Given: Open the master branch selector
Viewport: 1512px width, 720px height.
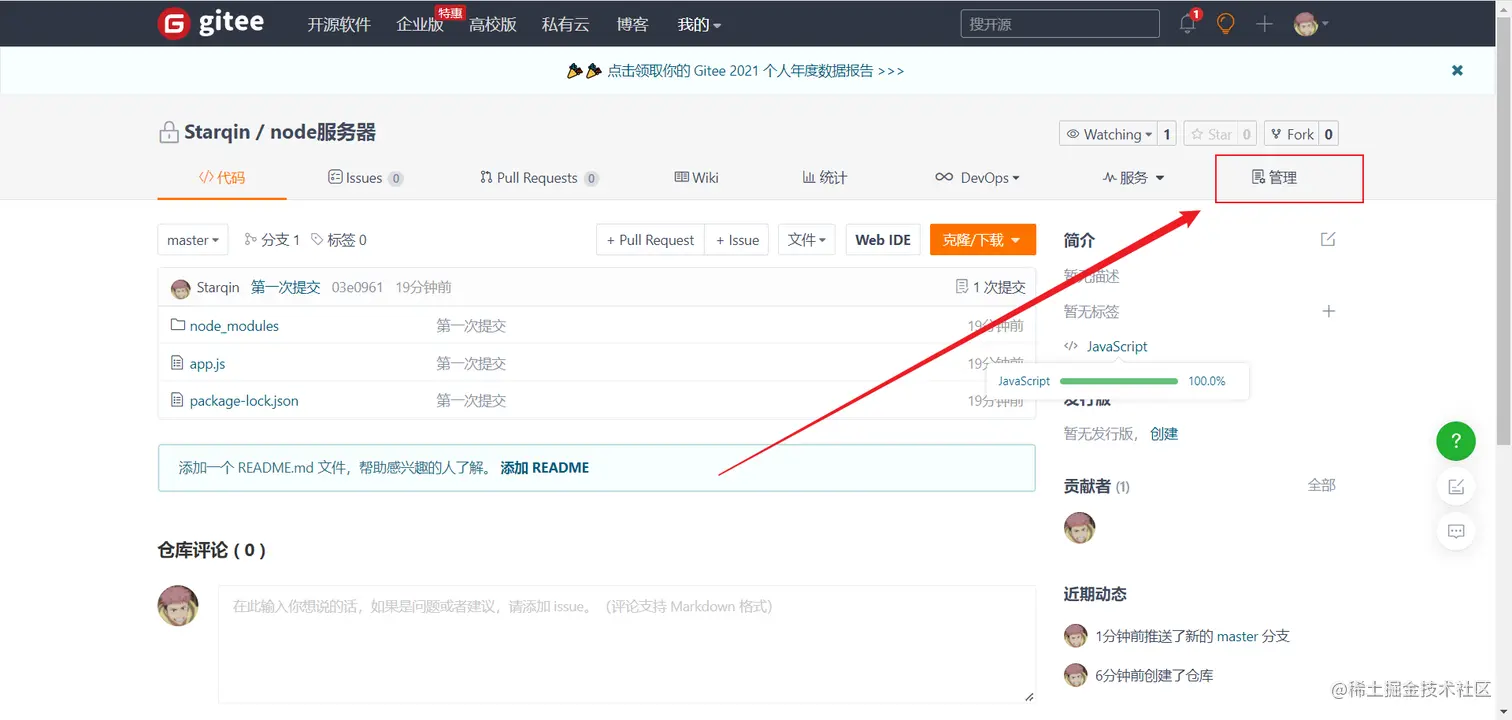Looking at the screenshot, I should pos(192,239).
